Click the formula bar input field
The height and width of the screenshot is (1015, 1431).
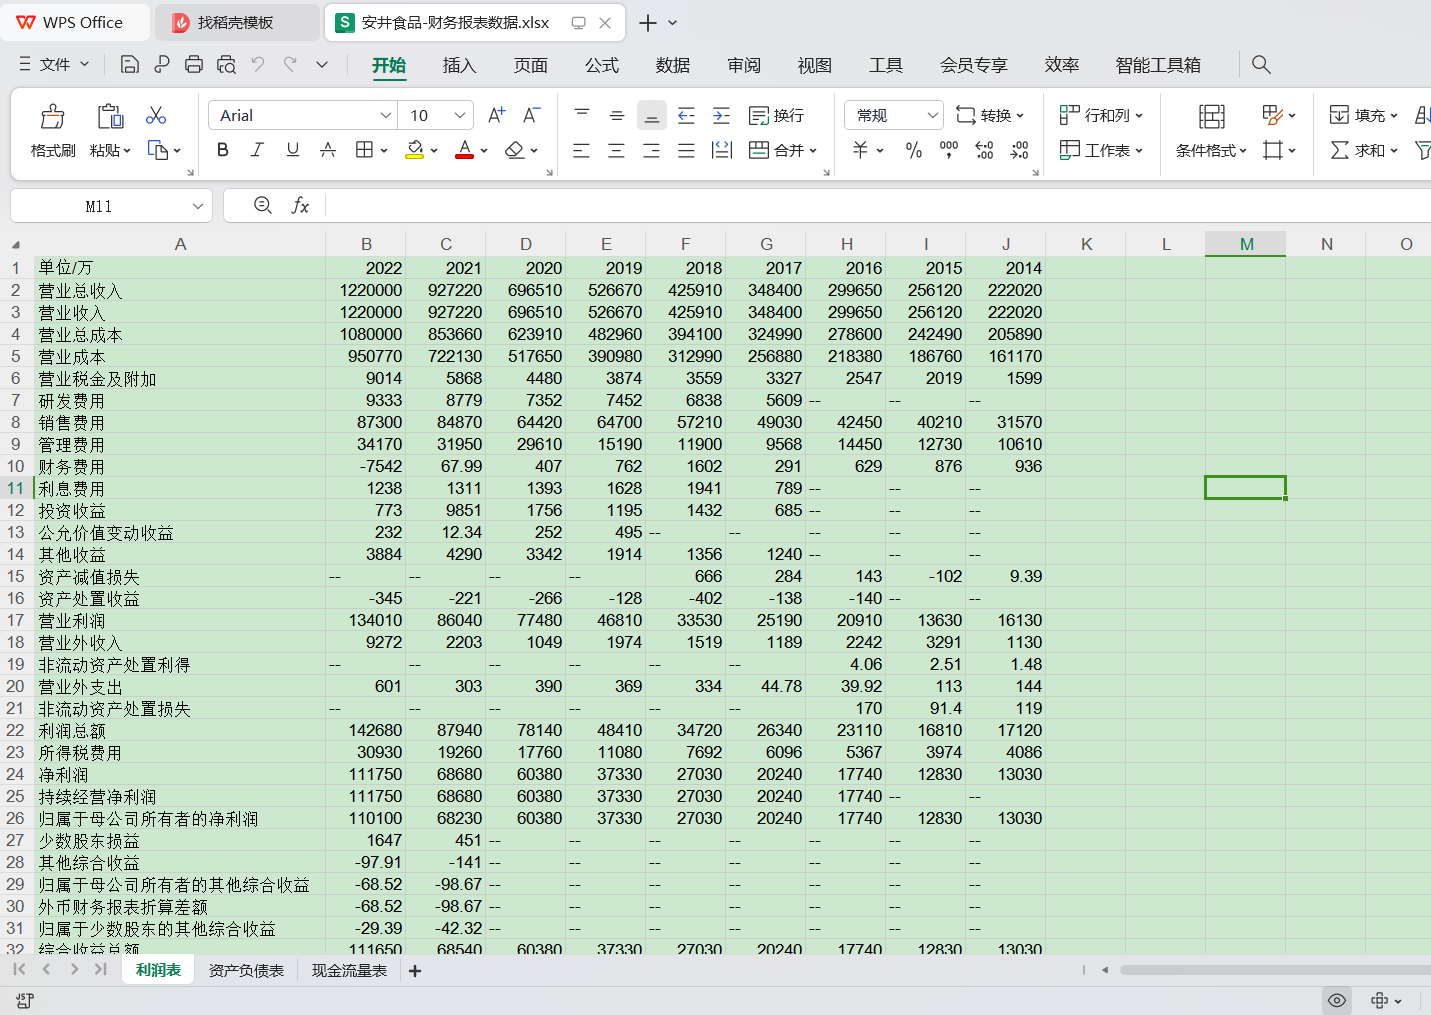click(878, 206)
